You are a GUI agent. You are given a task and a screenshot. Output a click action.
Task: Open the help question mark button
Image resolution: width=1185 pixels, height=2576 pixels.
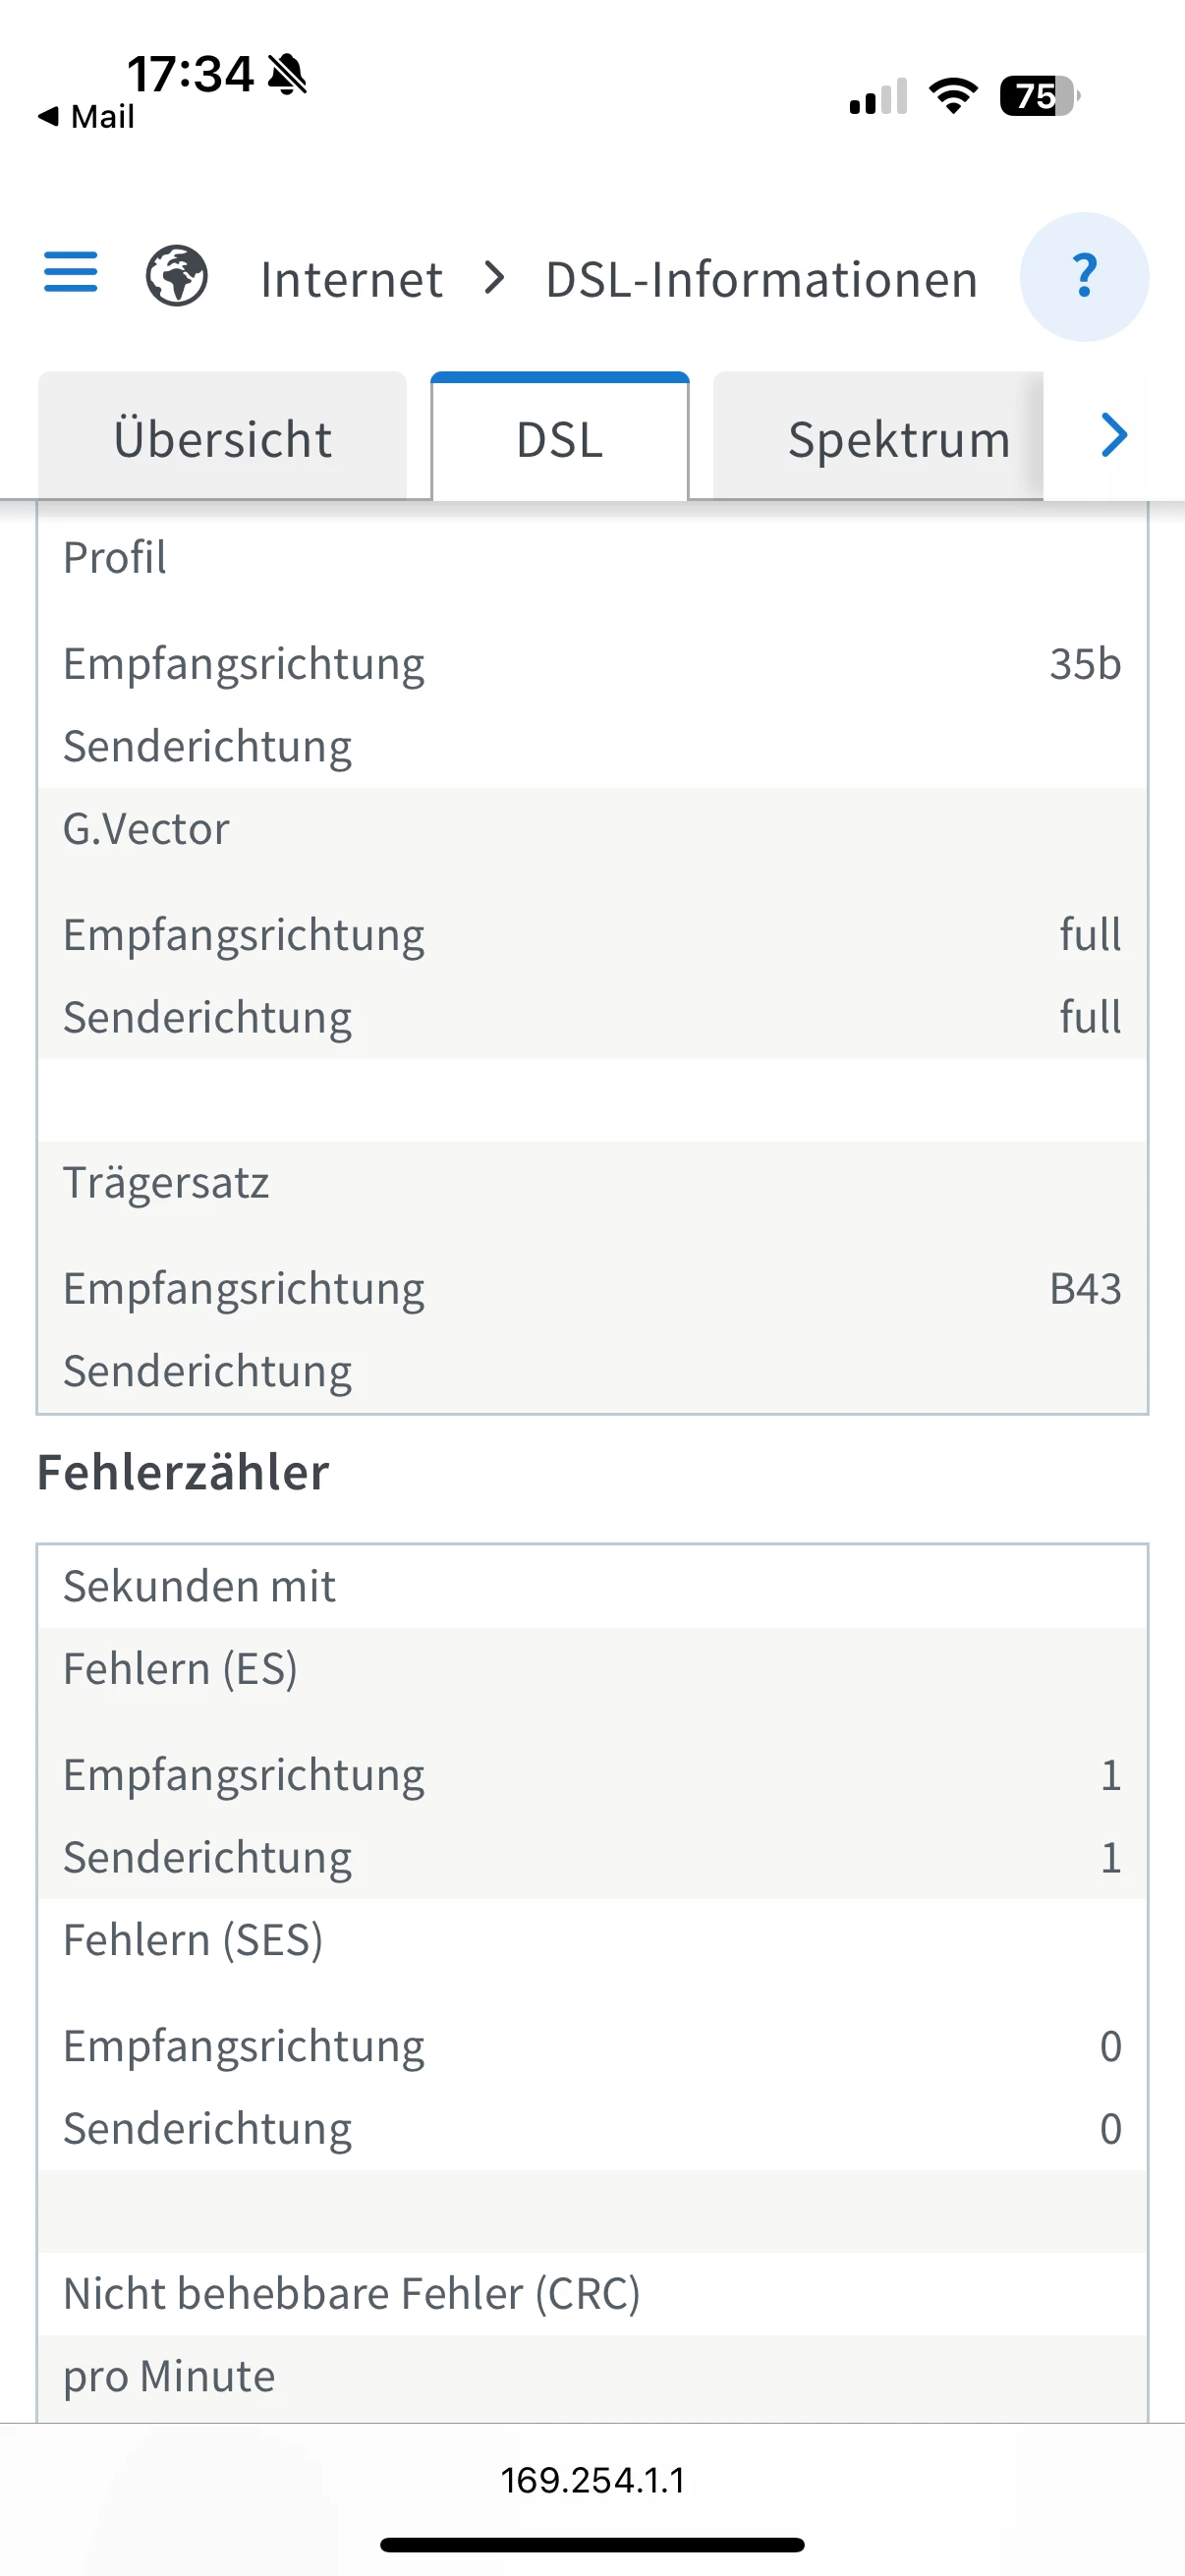coord(1084,277)
